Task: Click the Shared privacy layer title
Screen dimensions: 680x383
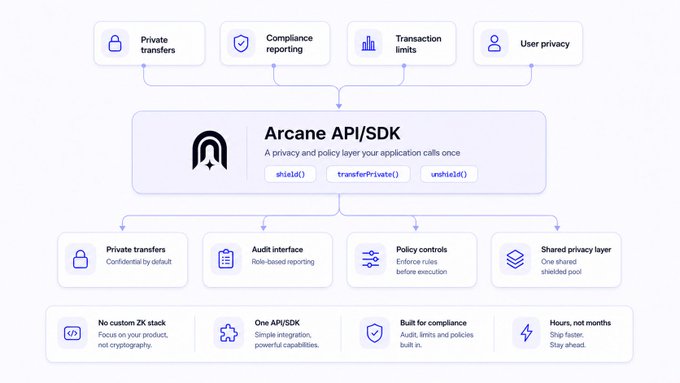Action: pyautogui.click(x=576, y=249)
